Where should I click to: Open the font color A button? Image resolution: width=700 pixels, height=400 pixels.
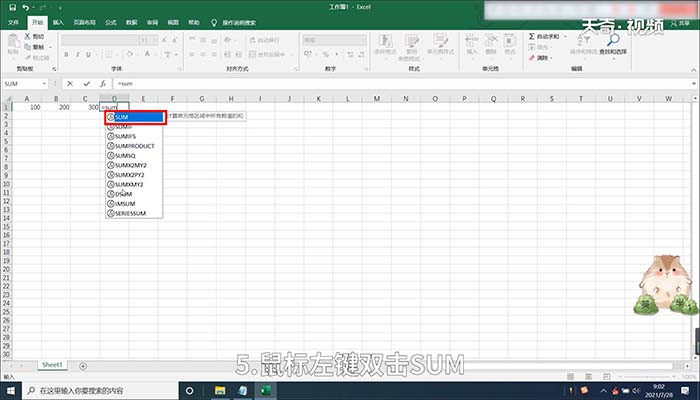click(147, 54)
